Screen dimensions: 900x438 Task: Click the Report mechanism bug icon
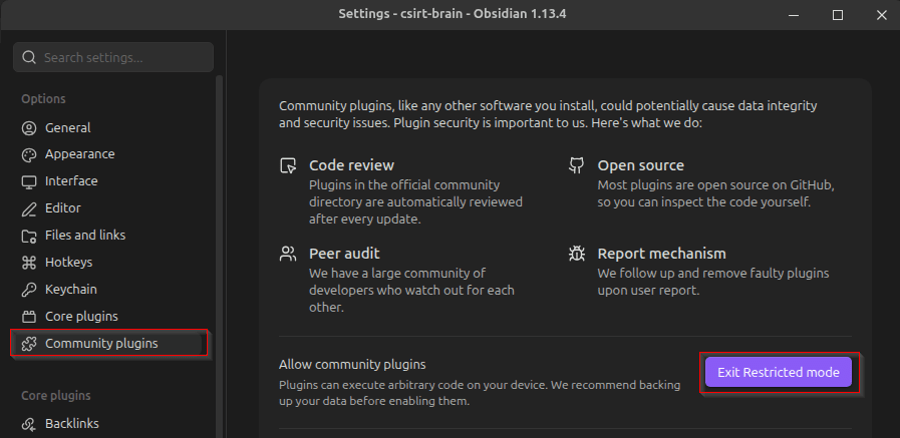[x=576, y=253]
